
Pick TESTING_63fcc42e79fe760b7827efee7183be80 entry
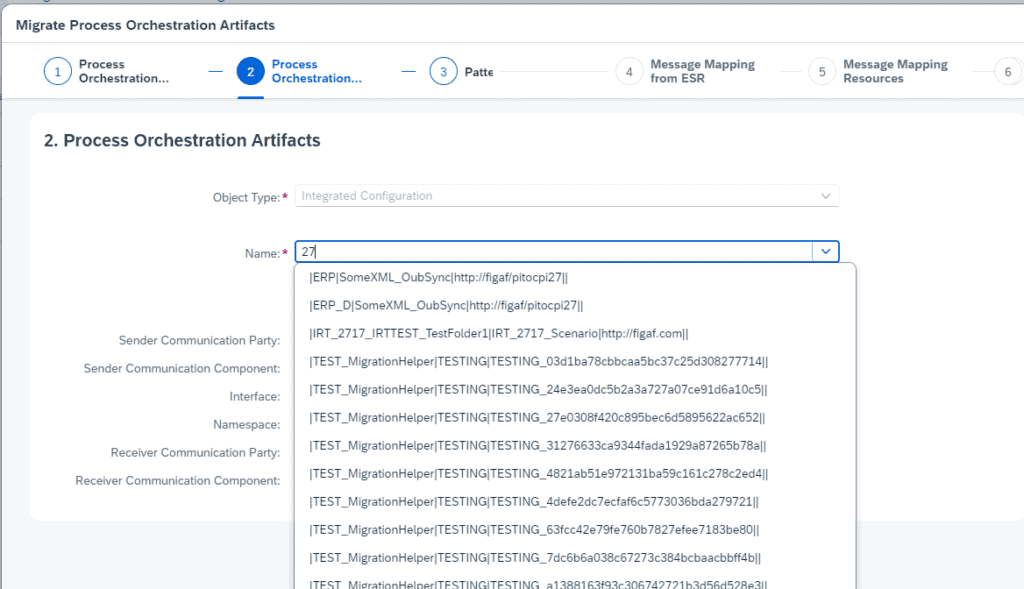[575, 530]
